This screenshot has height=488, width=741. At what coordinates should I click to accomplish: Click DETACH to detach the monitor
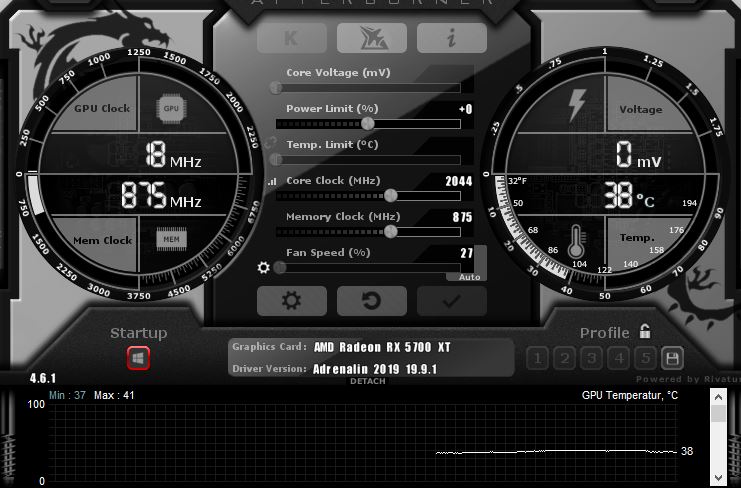368,381
